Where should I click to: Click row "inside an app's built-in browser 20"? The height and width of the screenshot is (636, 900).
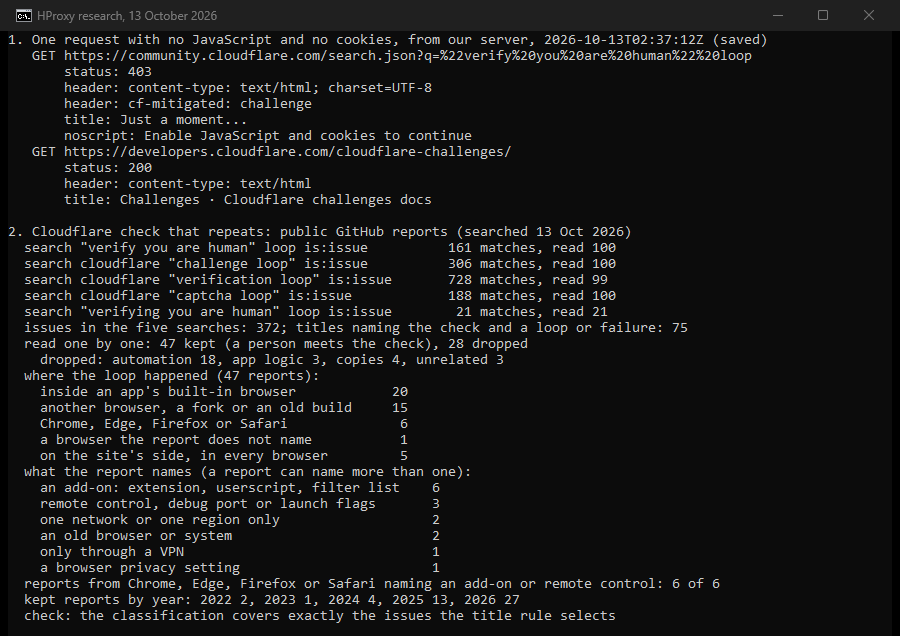224,392
